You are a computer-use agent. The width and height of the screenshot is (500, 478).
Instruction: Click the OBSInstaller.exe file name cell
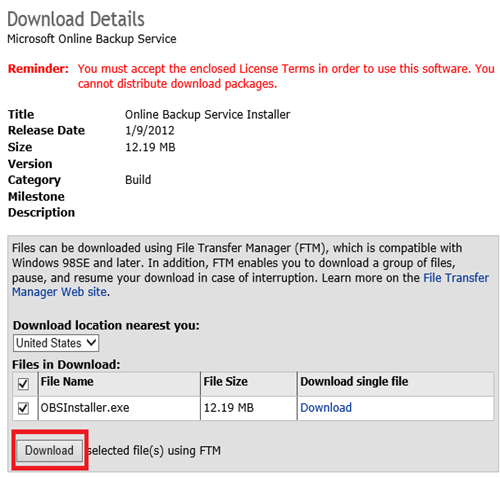pos(119,408)
